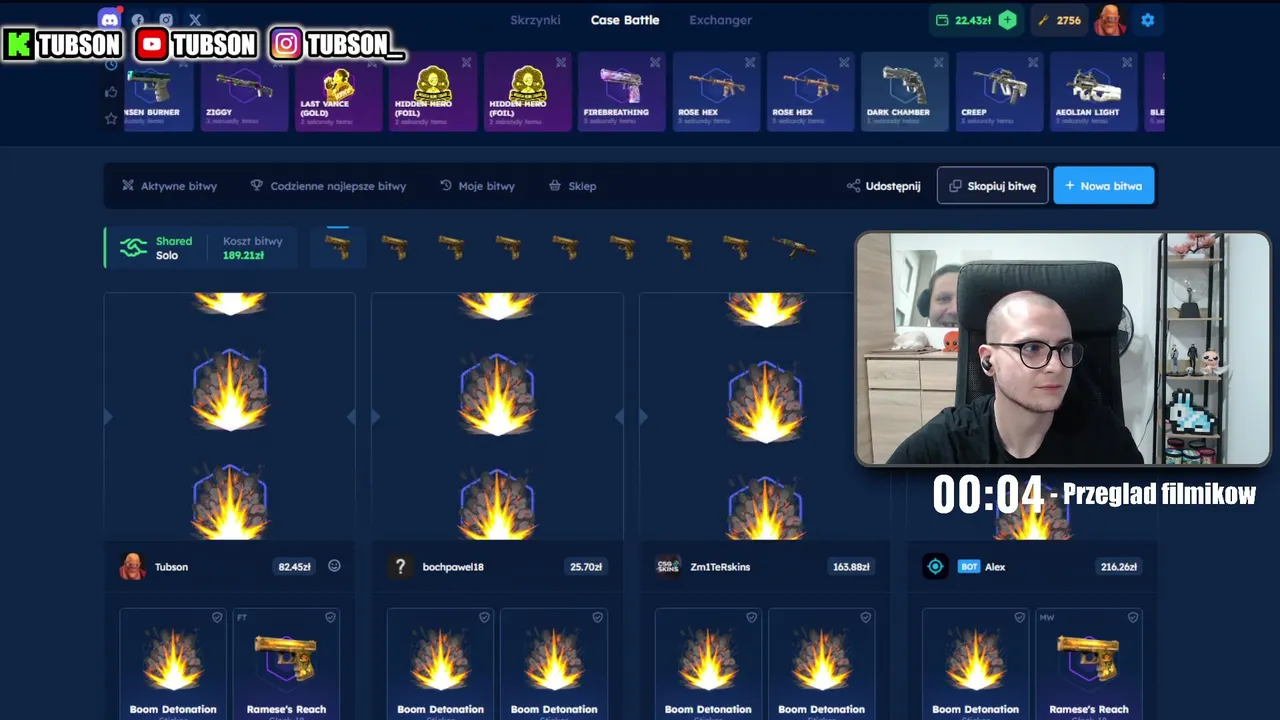Open Tubson's Boom Detonation item card
The width and height of the screenshot is (1280, 720).
[173, 664]
